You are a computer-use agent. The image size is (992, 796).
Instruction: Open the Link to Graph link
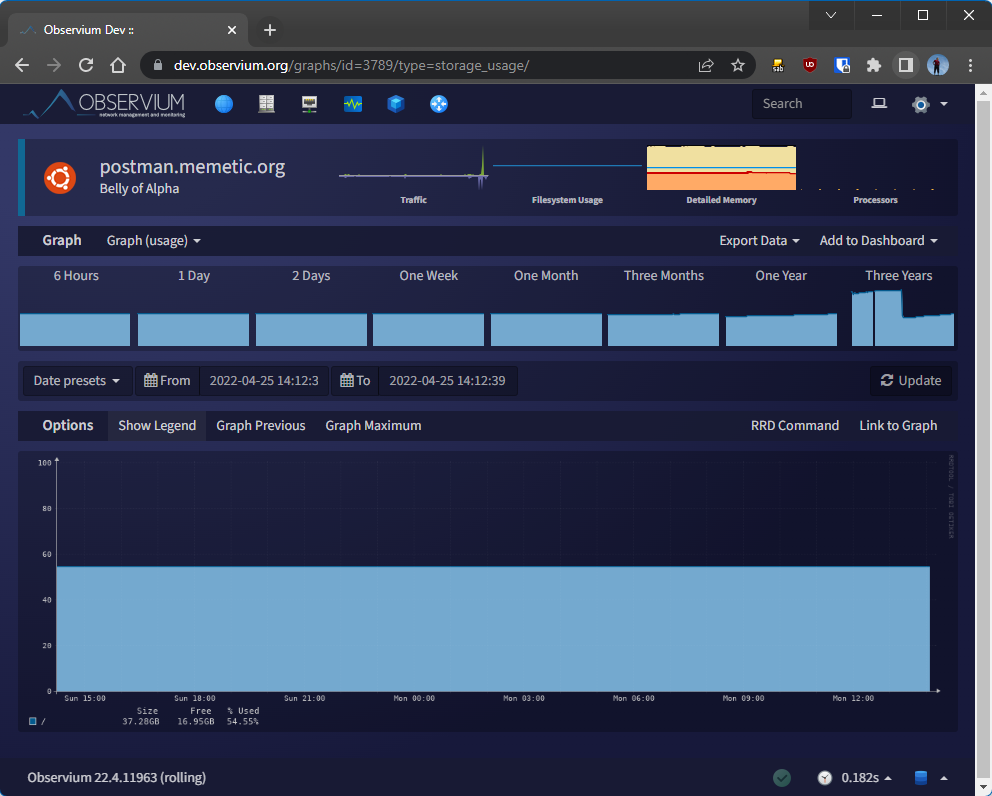tap(898, 425)
